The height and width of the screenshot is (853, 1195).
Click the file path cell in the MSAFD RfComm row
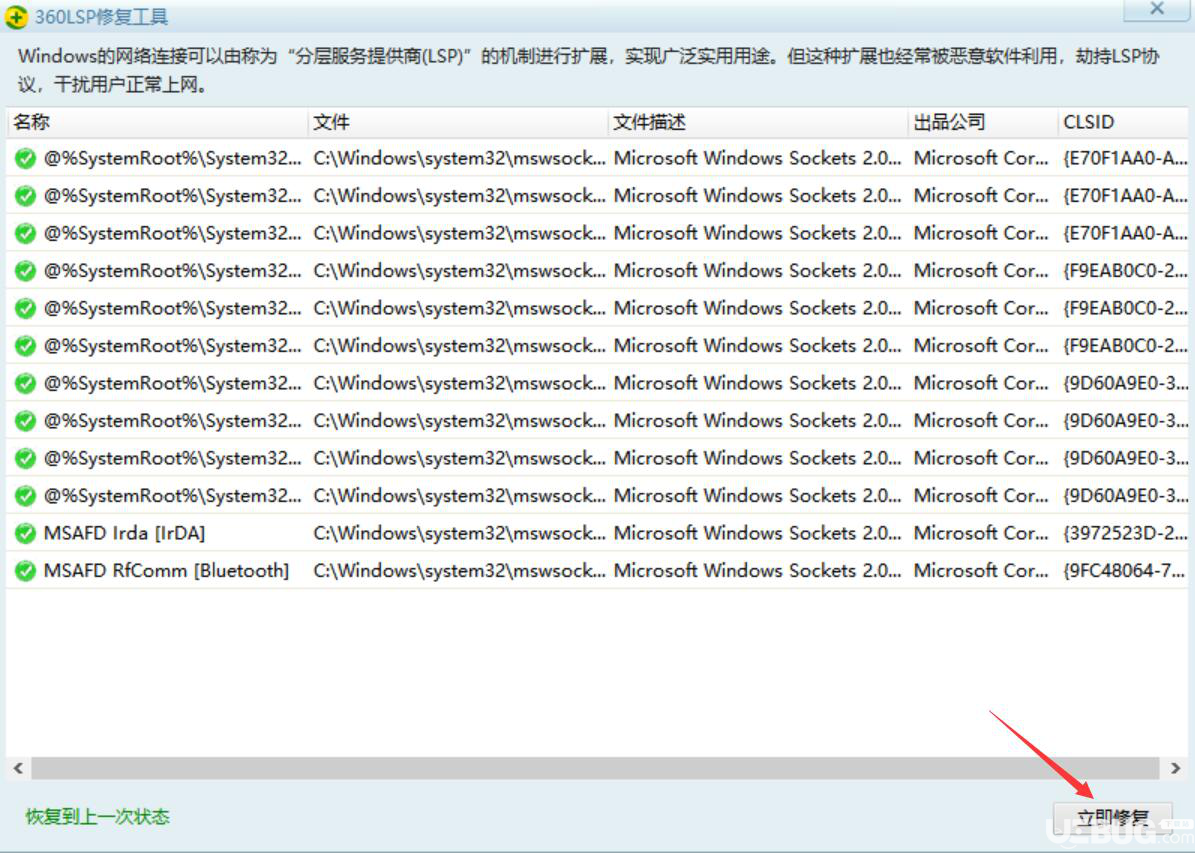point(459,570)
